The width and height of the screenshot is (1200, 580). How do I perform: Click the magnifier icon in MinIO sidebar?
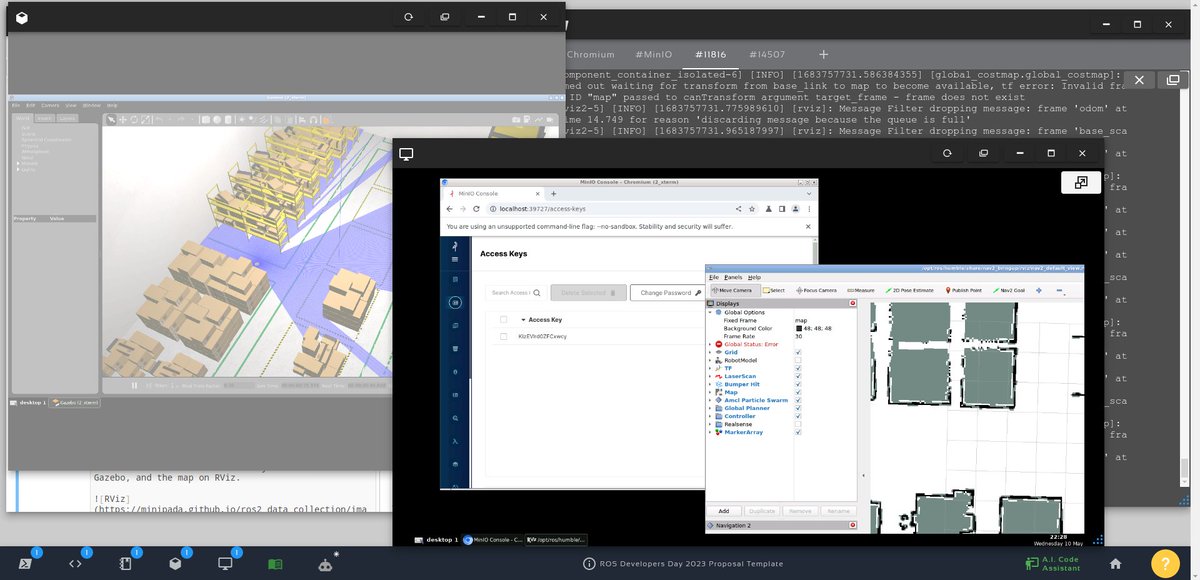click(455, 418)
